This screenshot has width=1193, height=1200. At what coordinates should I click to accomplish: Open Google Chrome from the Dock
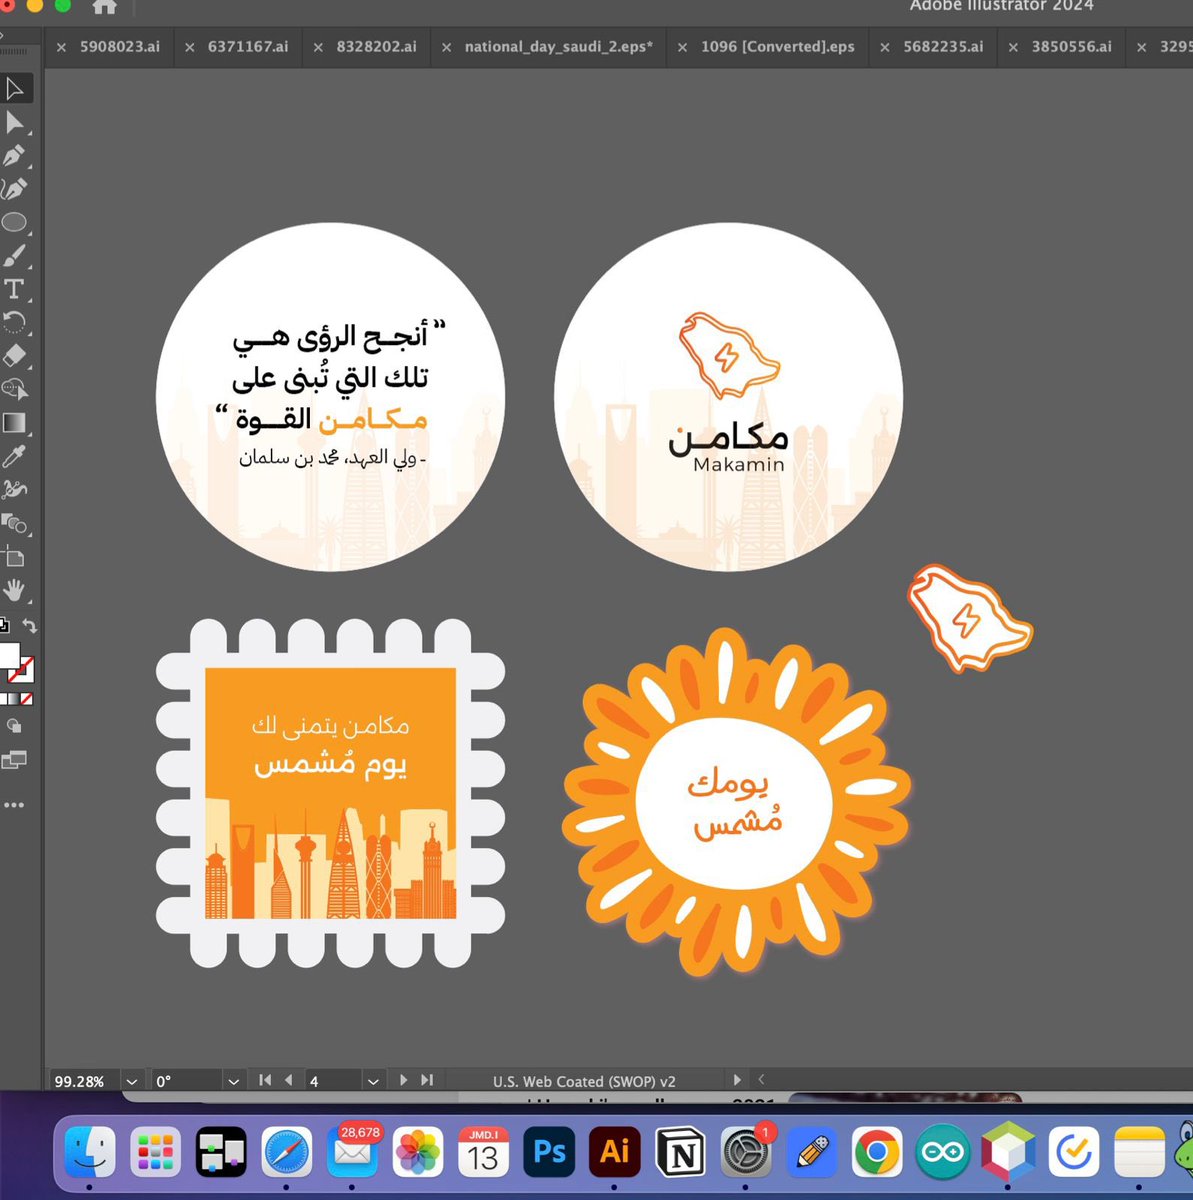(x=877, y=1152)
